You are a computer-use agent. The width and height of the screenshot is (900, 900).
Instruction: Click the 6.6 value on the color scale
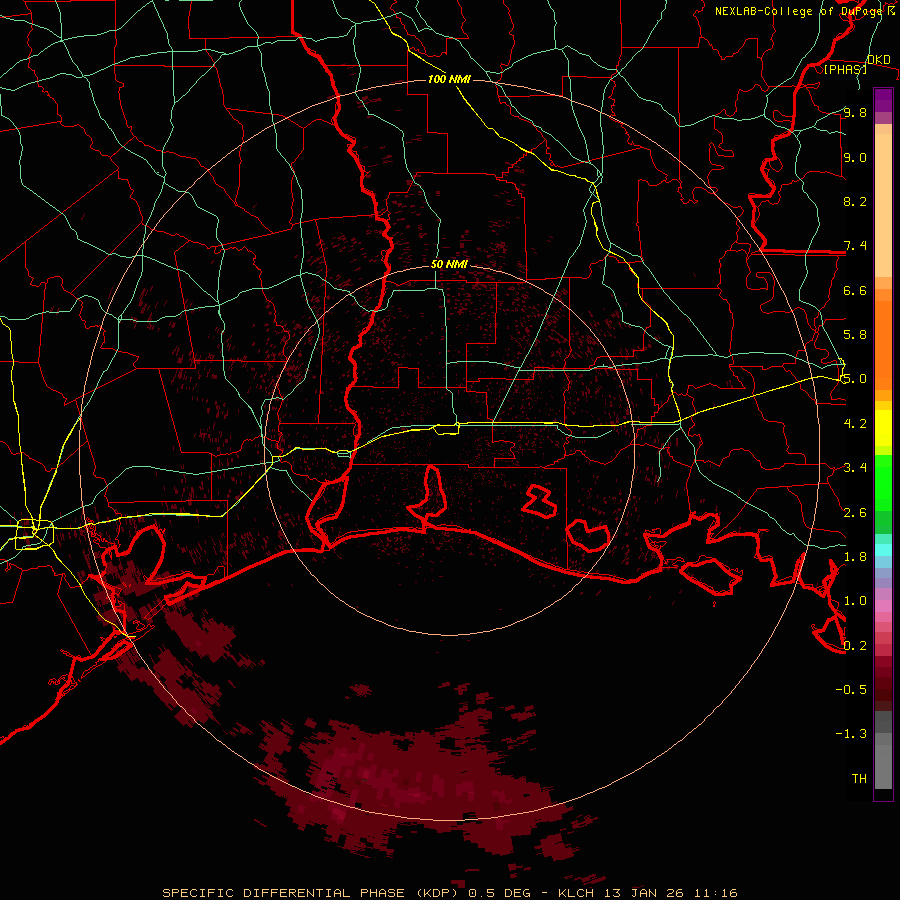click(855, 290)
